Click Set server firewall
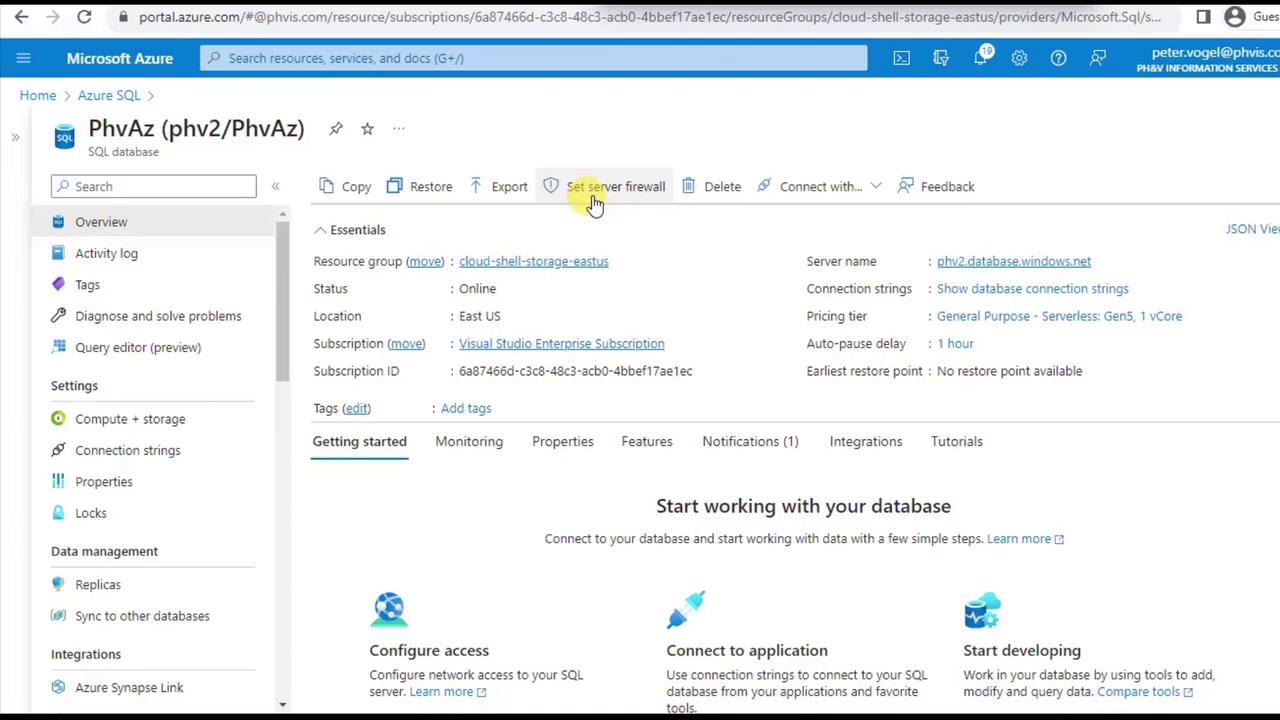This screenshot has height=720, width=1280. click(x=604, y=186)
